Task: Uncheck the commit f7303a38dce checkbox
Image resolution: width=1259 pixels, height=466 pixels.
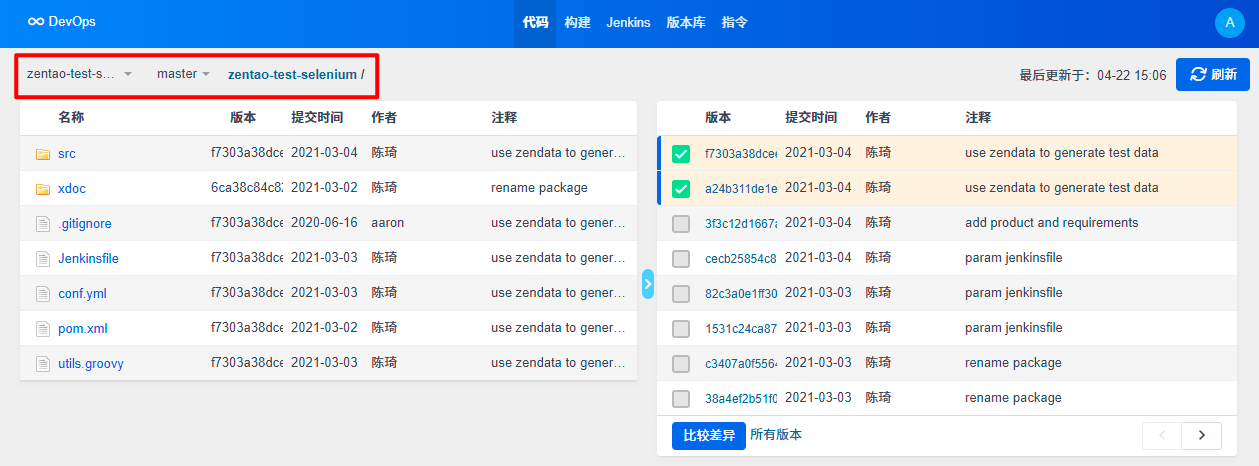Action: click(x=681, y=154)
